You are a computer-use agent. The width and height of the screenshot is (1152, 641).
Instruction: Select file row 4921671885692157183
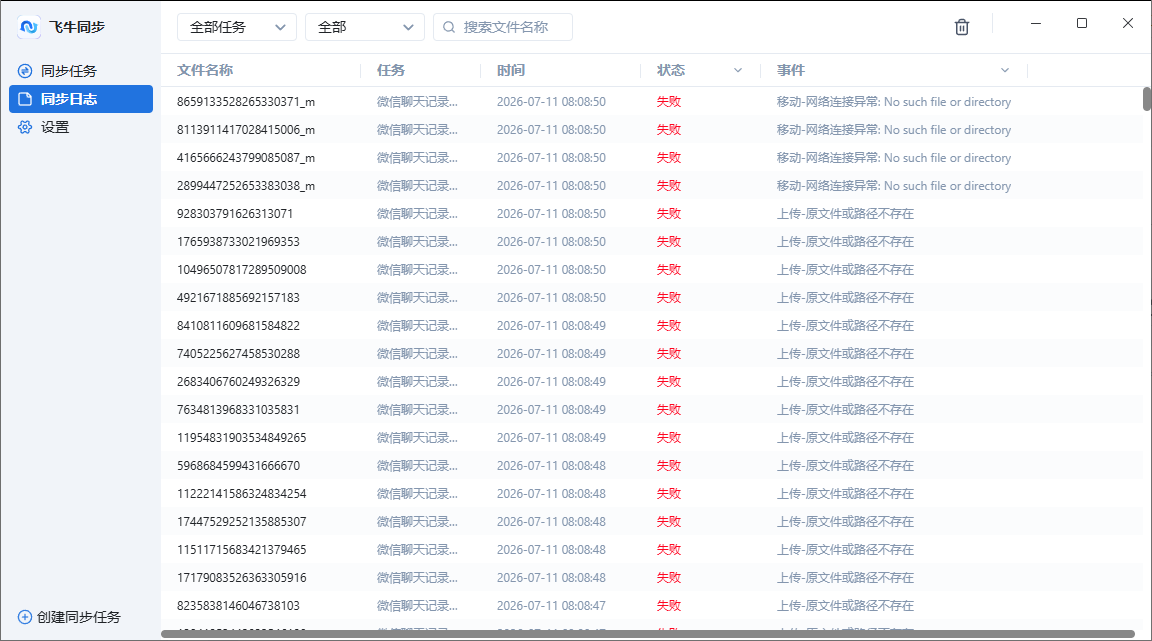click(x=652, y=297)
